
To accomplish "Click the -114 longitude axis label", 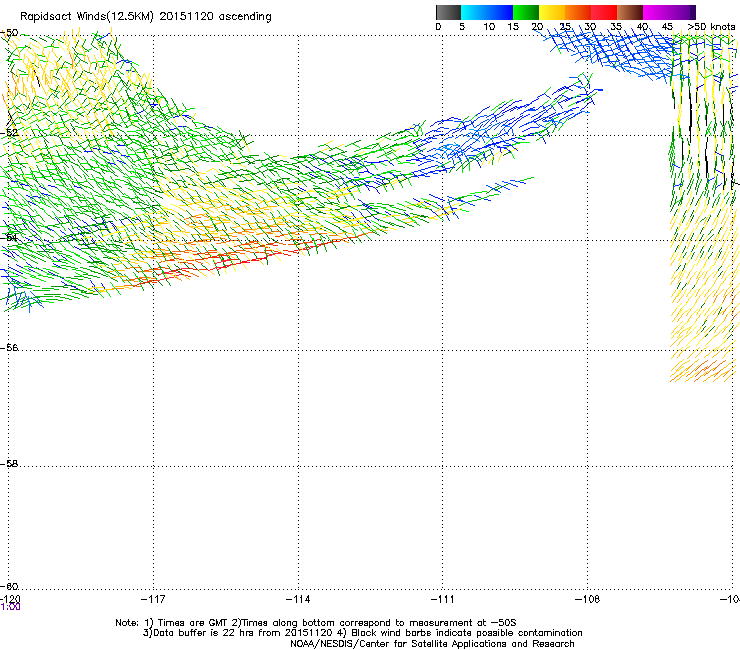I will (298, 599).
